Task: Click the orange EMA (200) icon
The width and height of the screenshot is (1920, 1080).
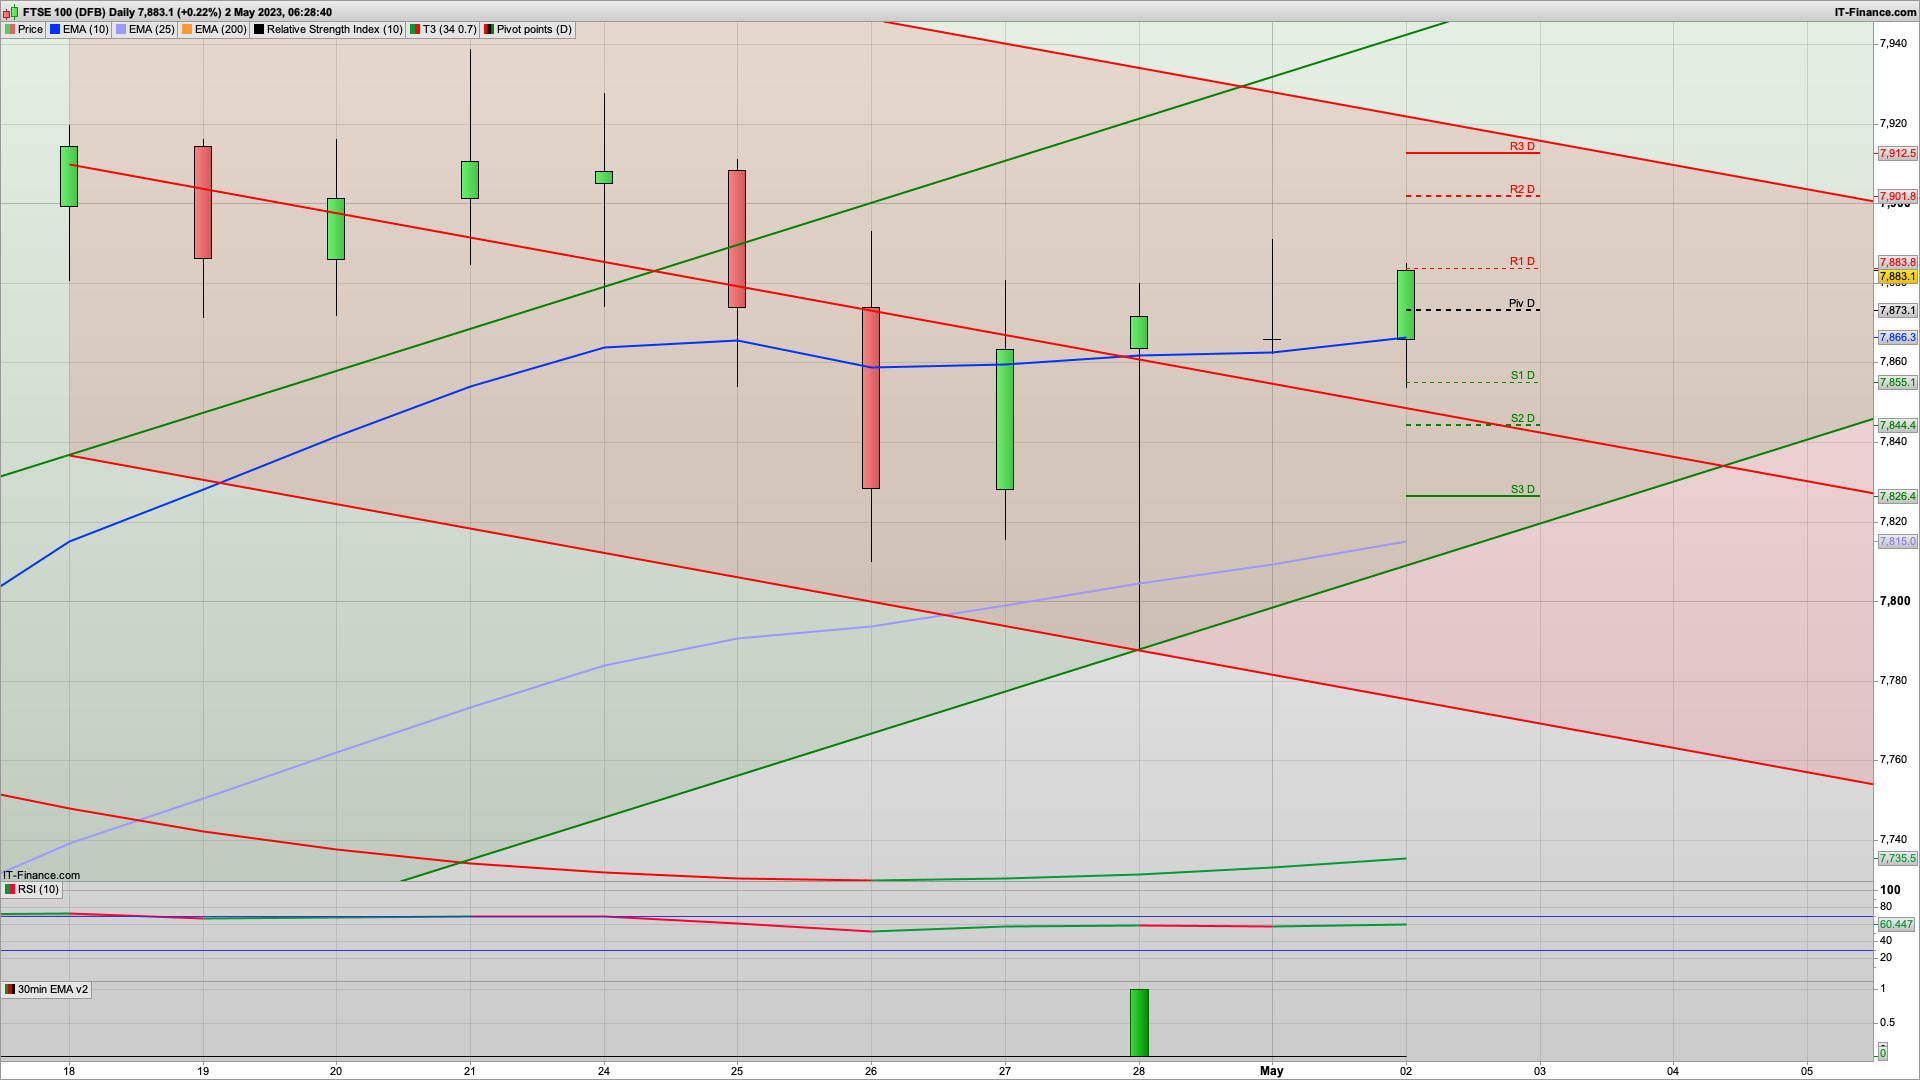Action: (187, 30)
